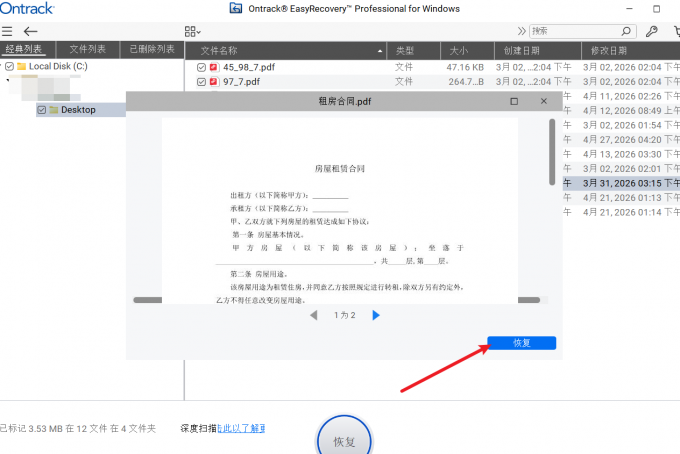Go back with the left arrow icon
Viewport: 680px width, 454px height.
click(x=30, y=31)
